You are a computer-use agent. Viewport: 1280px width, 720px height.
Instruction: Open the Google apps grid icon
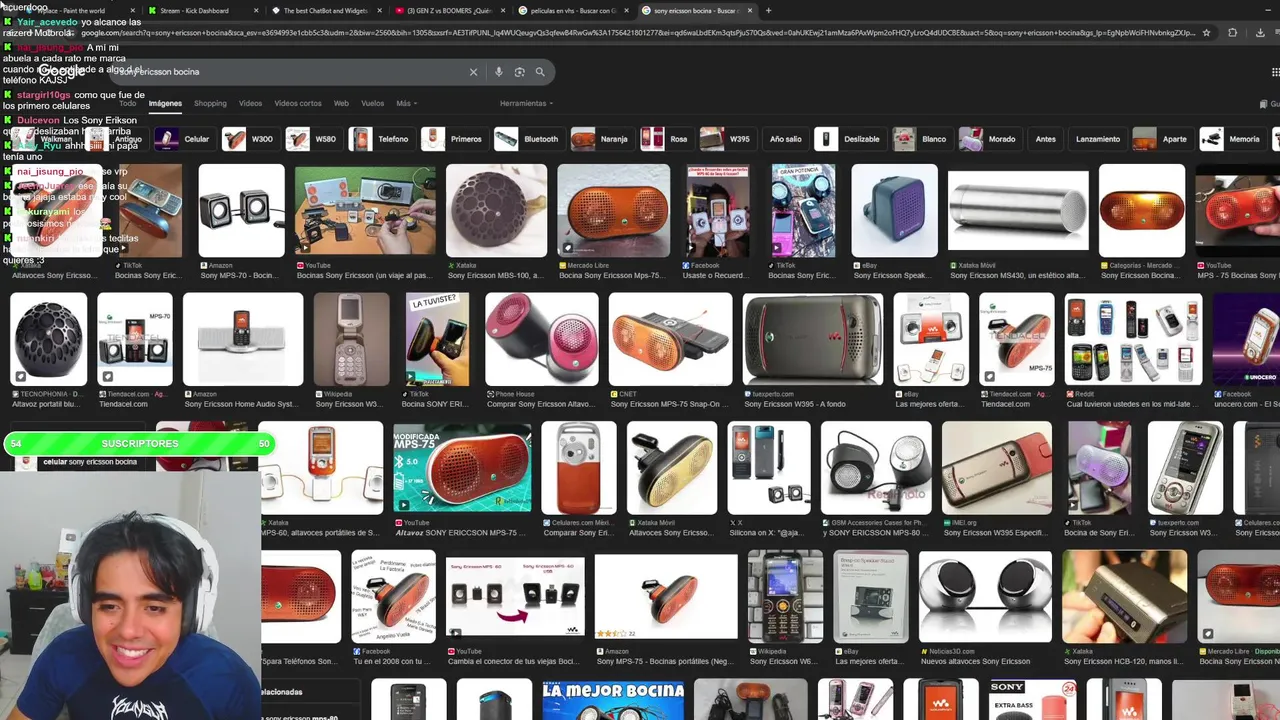point(1275,72)
